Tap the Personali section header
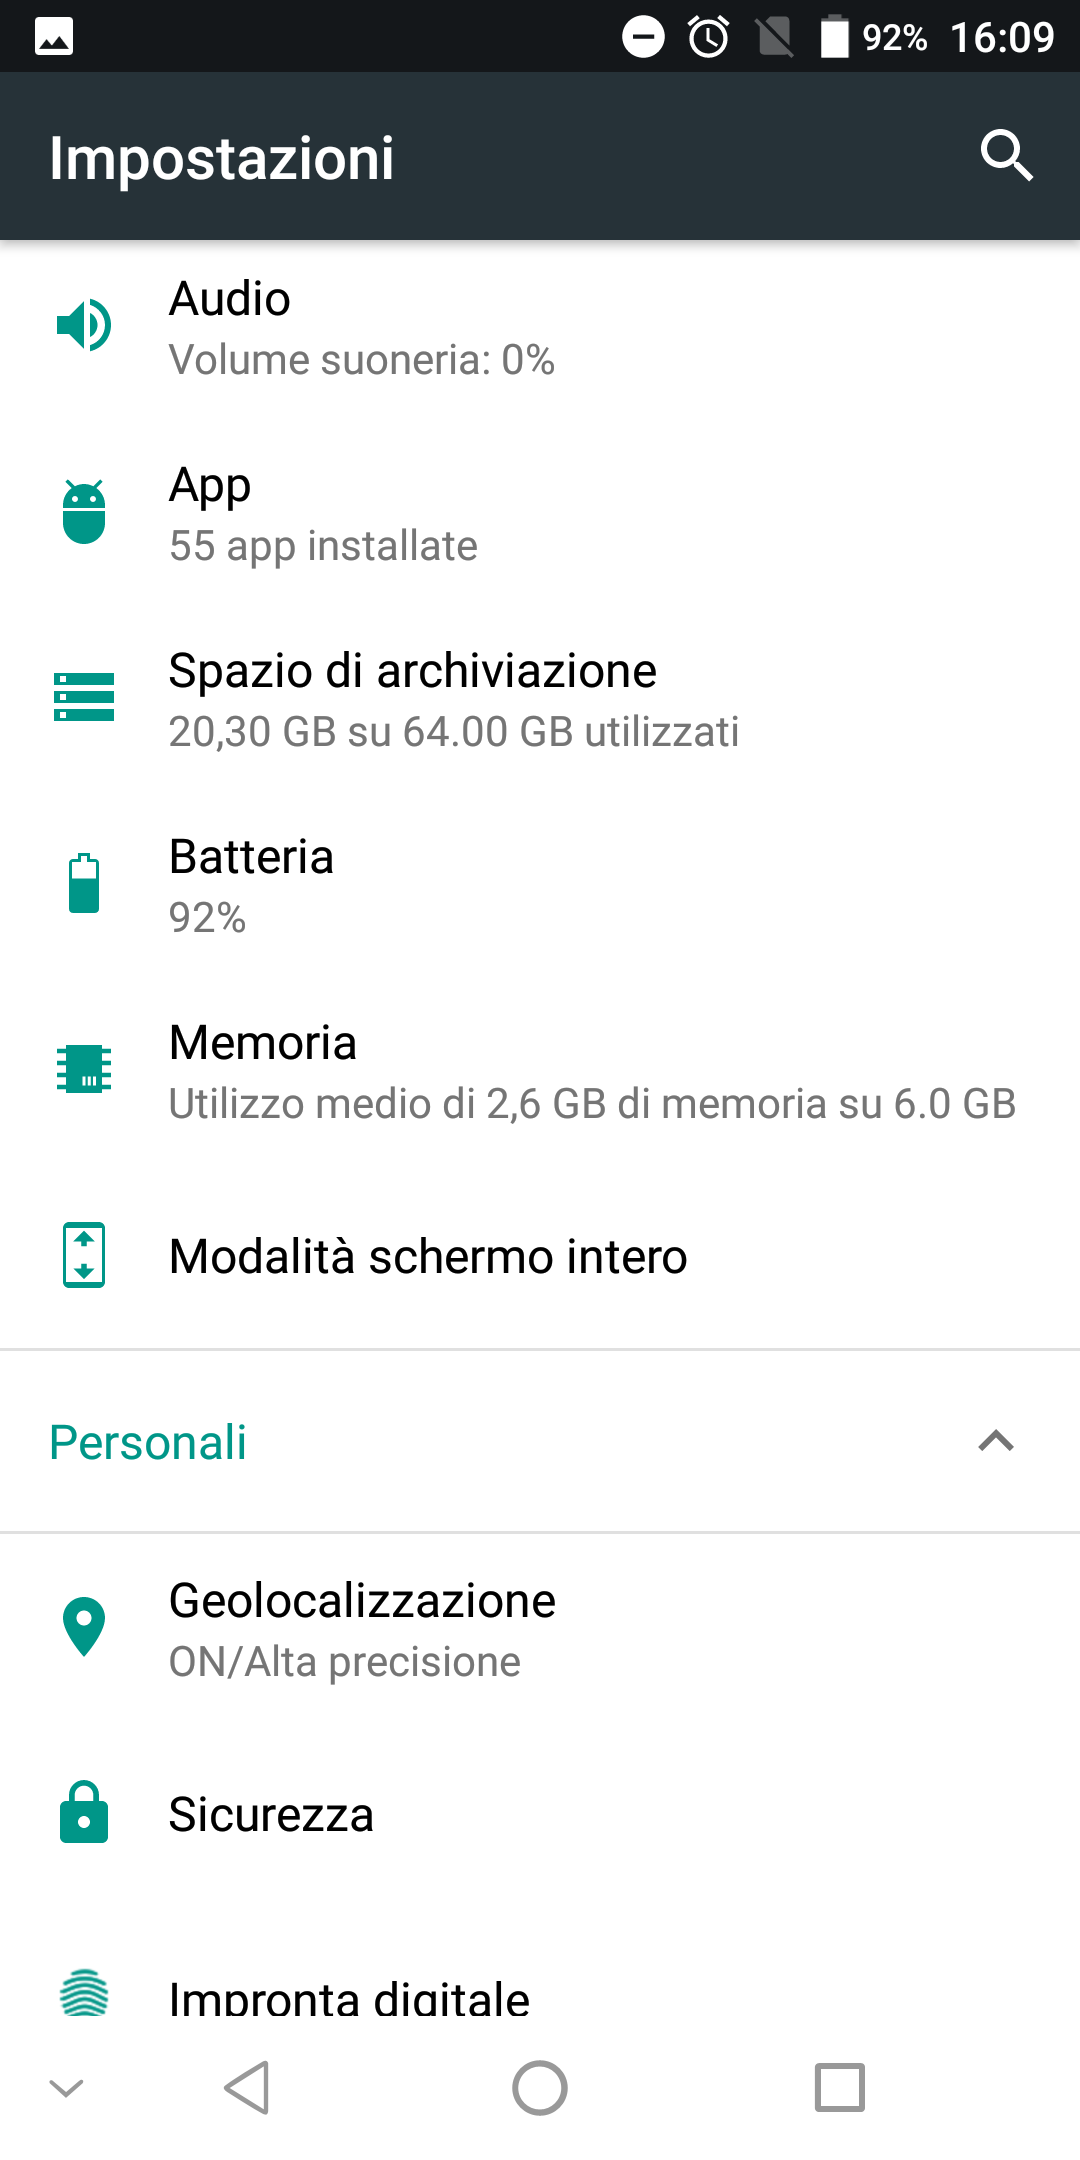The width and height of the screenshot is (1080, 2160). pos(148,1442)
